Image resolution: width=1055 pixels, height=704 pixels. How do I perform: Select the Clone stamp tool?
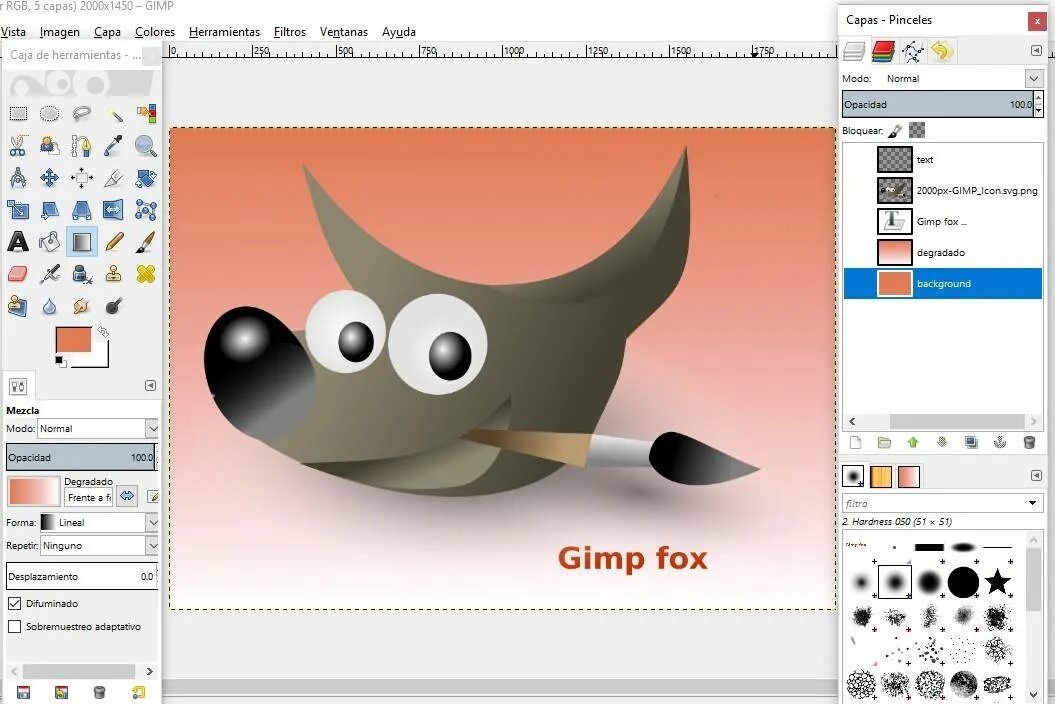click(x=114, y=274)
